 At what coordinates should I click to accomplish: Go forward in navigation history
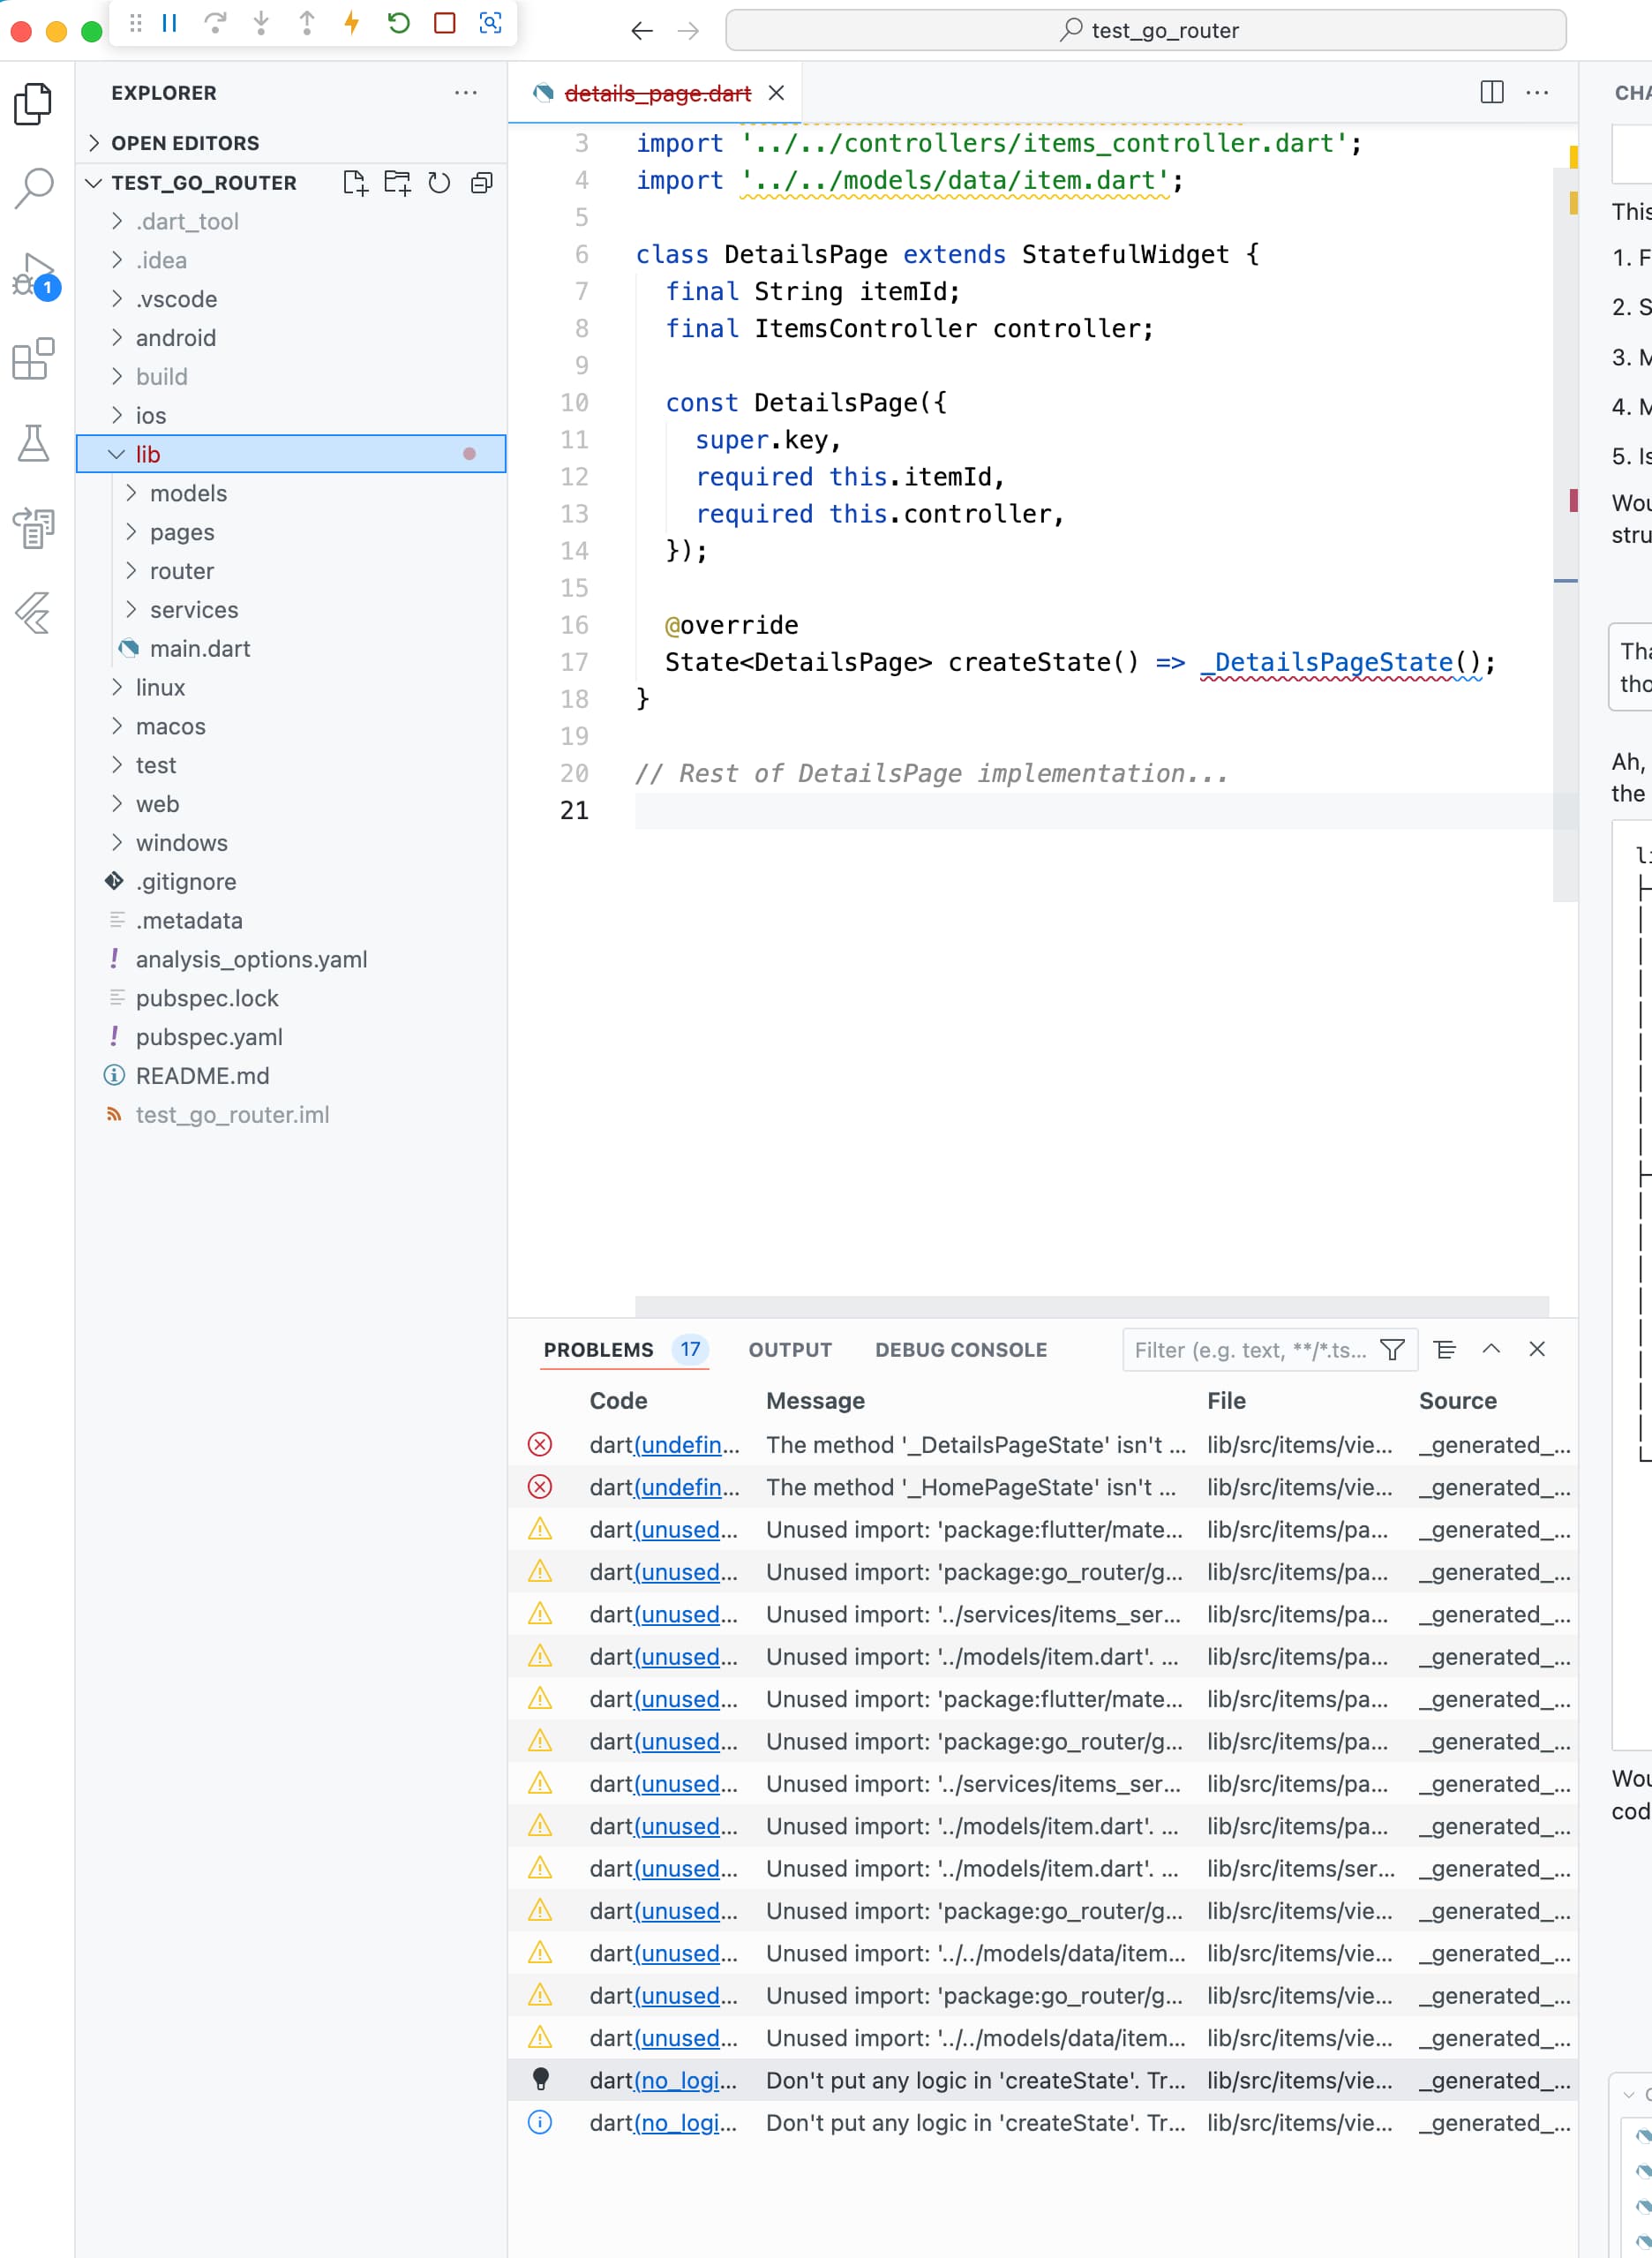[x=688, y=31]
